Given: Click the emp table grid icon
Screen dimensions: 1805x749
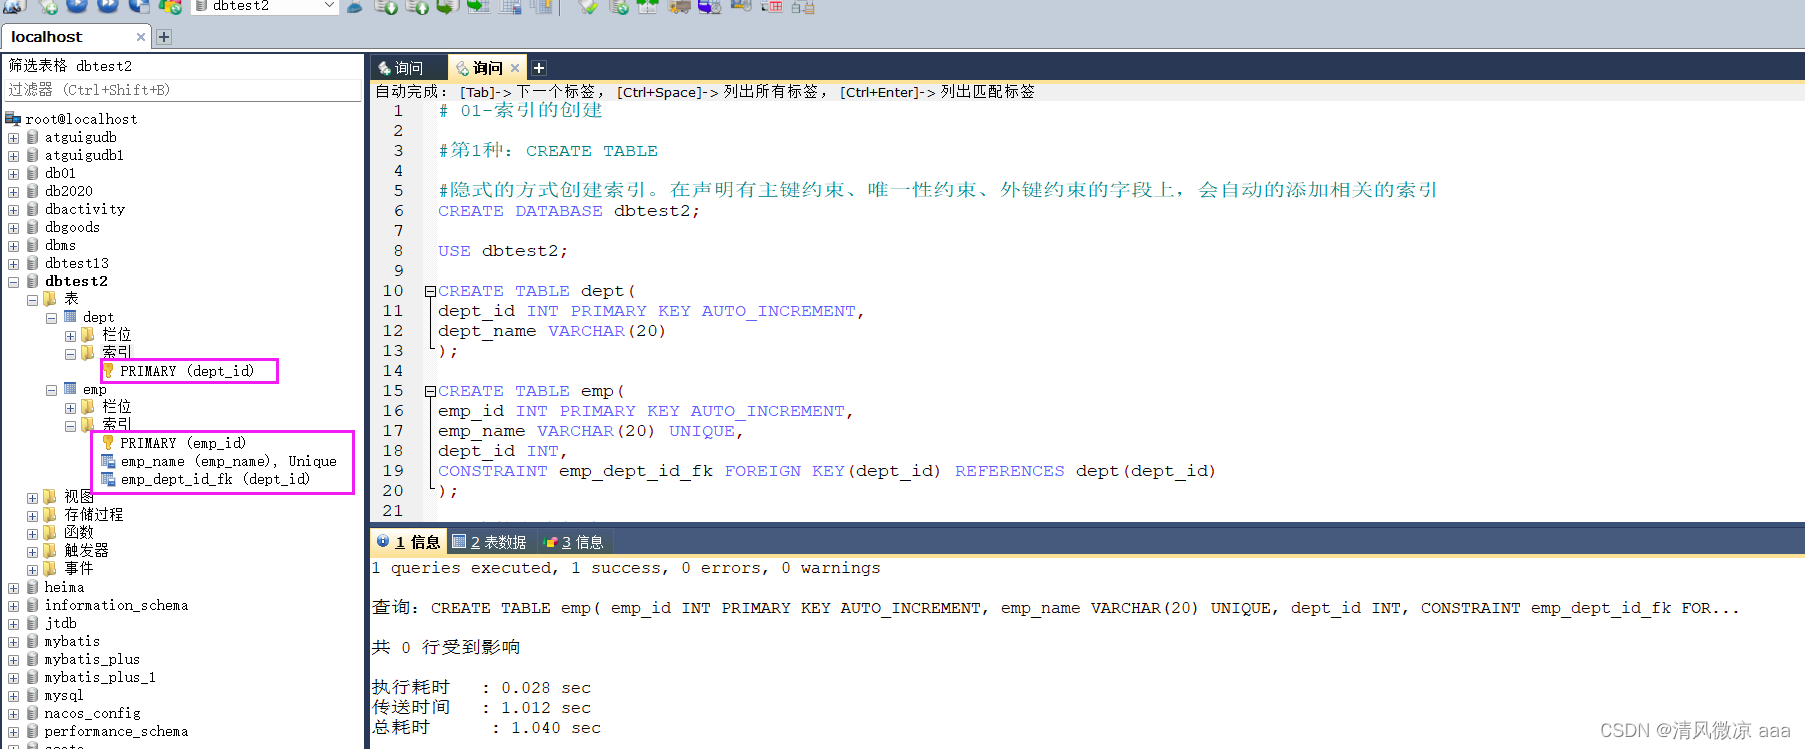Looking at the screenshot, I should (x=70, y=388).
